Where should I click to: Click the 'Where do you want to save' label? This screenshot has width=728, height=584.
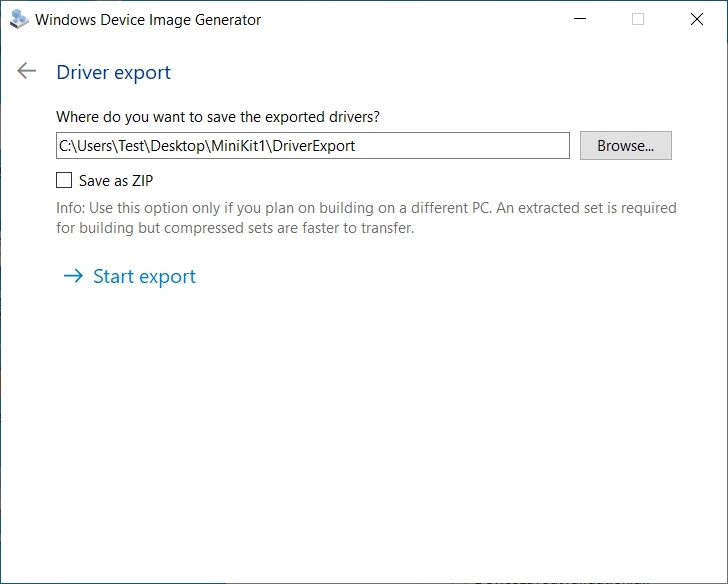(217, 117)
